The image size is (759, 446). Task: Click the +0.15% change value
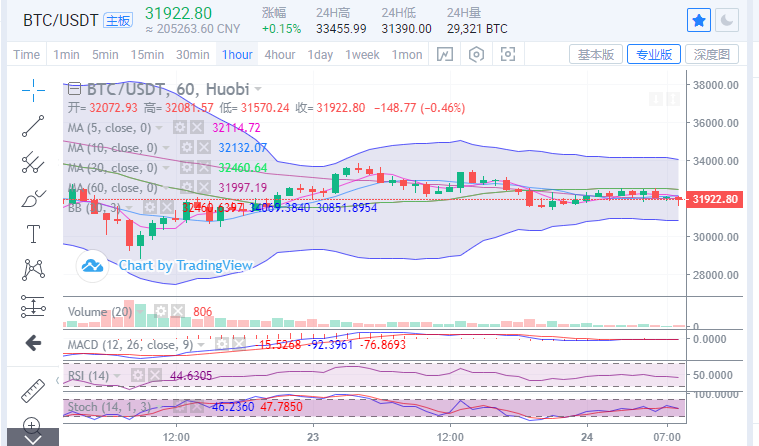point(281,29)
